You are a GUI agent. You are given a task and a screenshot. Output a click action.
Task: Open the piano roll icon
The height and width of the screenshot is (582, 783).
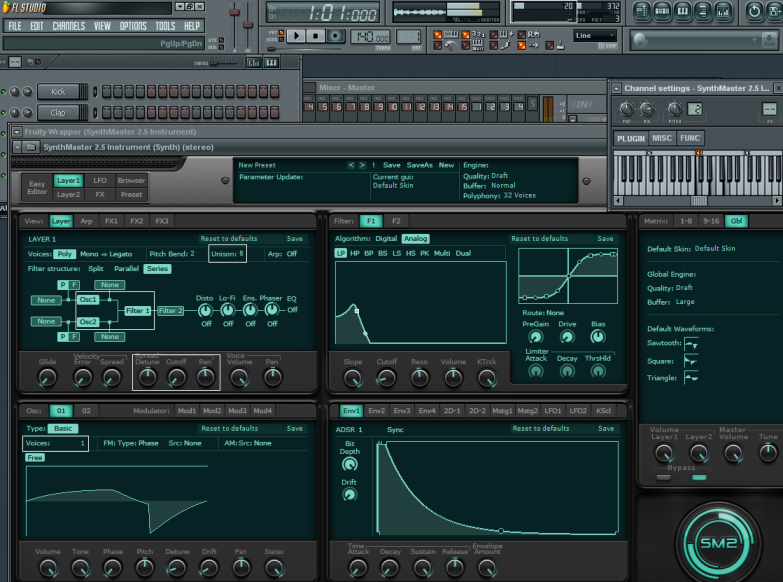pos(683,11)
